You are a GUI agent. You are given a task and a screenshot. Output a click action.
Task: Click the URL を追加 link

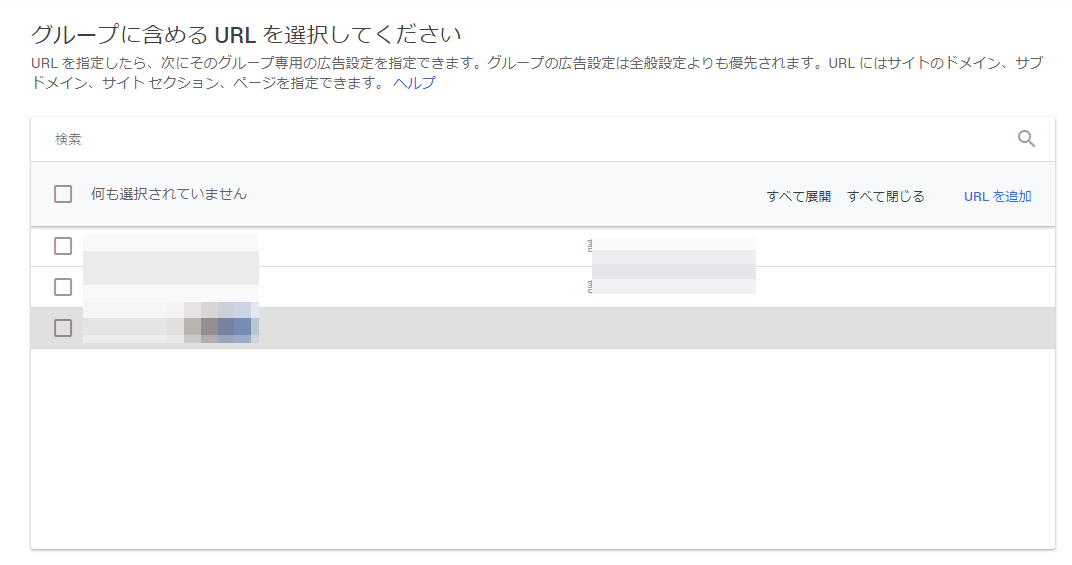pyautogui.click(x=997, y=196)
